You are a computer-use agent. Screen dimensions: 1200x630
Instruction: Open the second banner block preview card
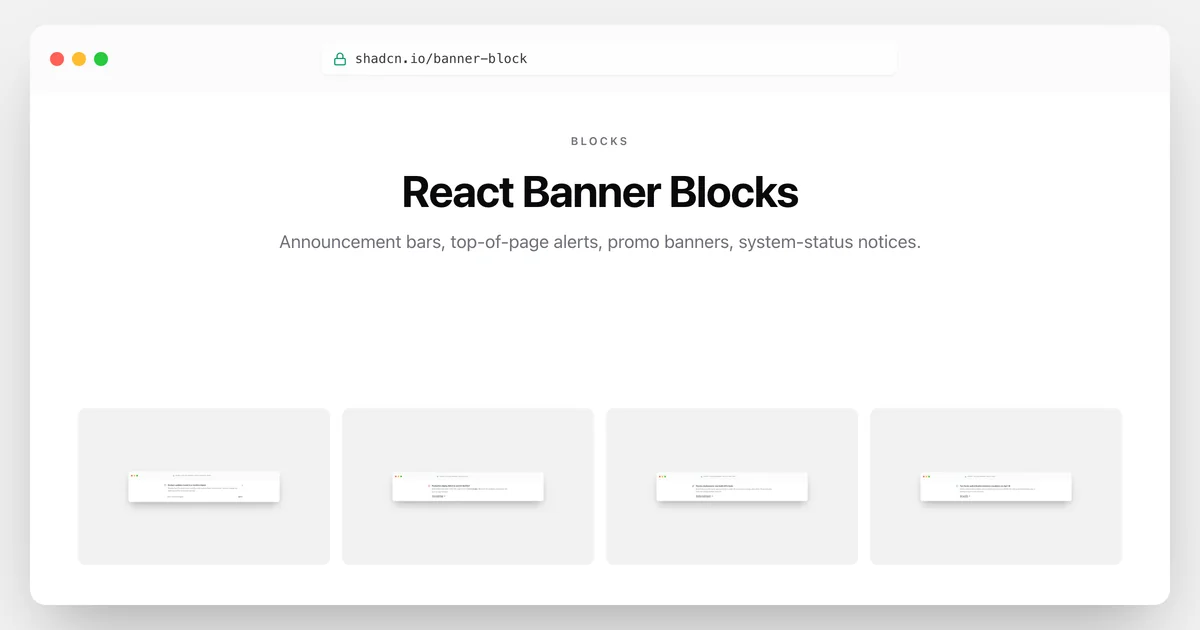[468, 486]
